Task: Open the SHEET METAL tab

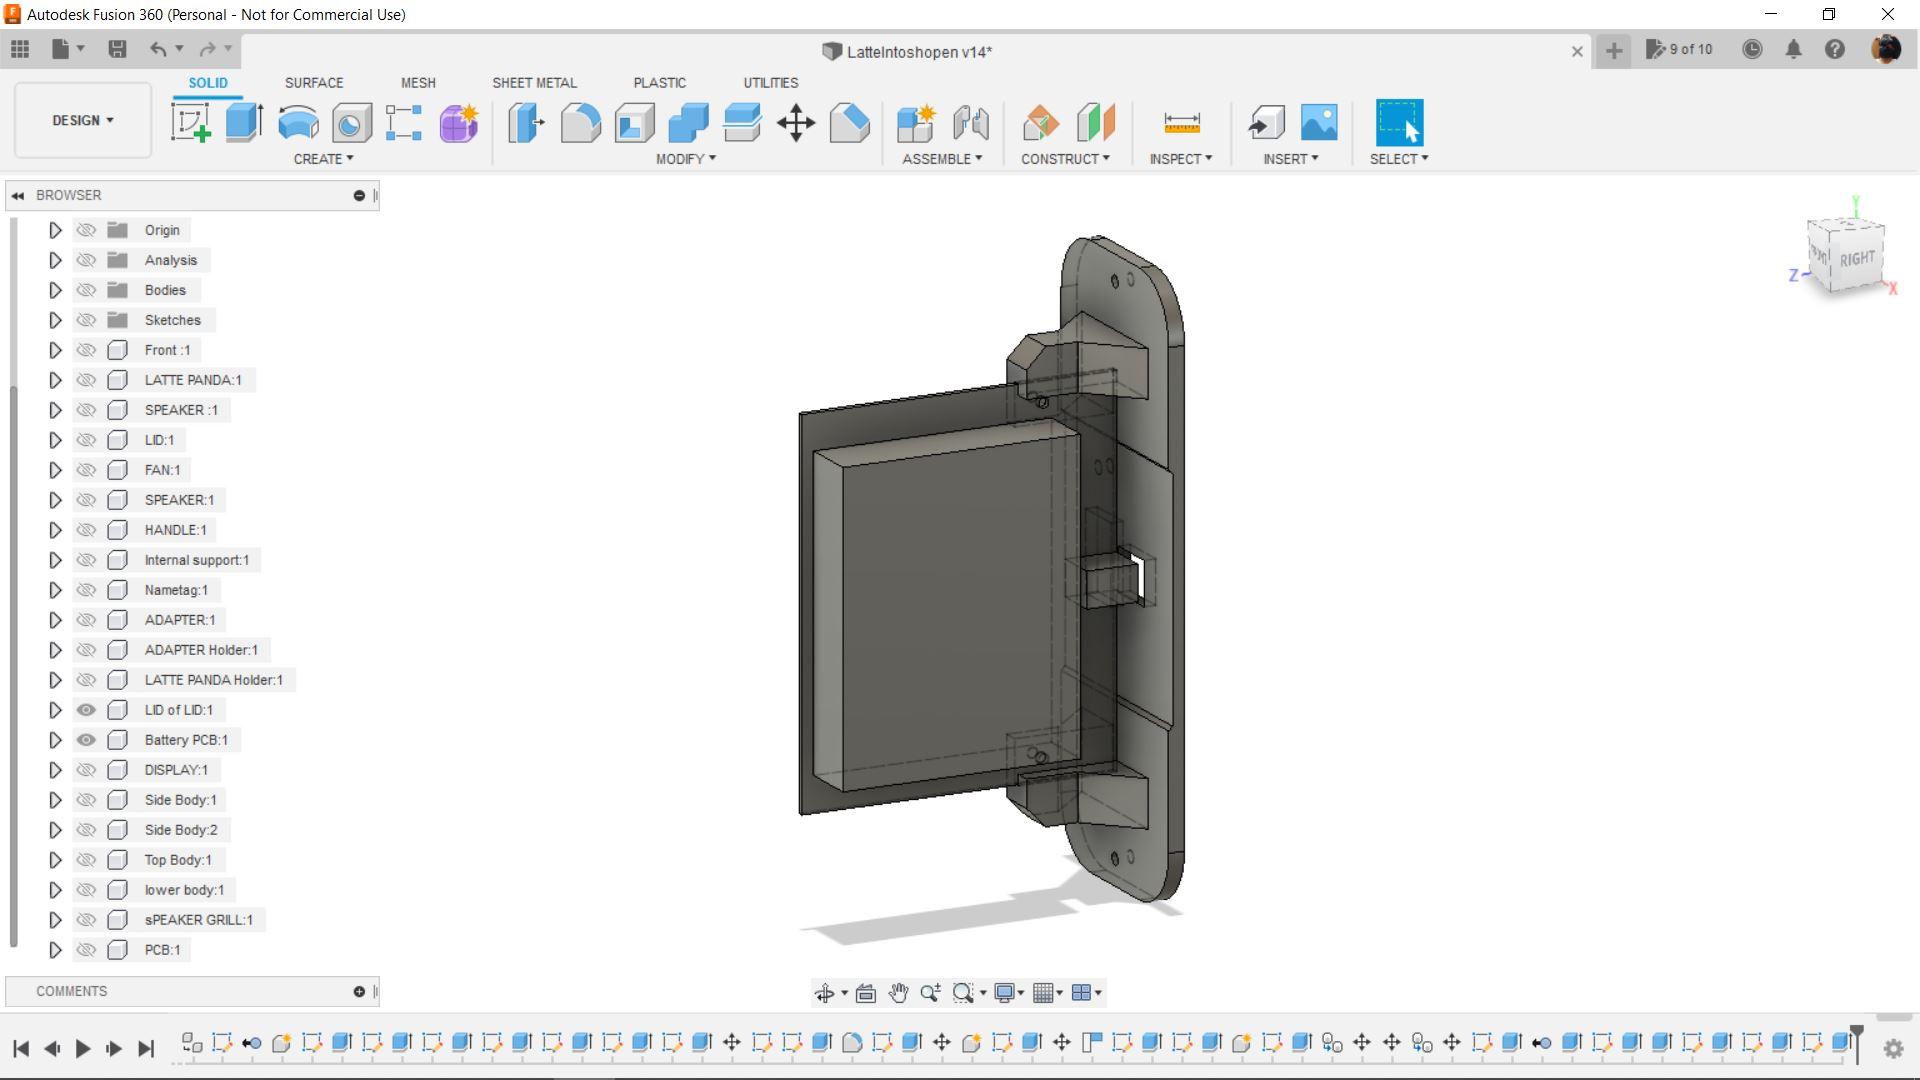Action: point(534,83)
